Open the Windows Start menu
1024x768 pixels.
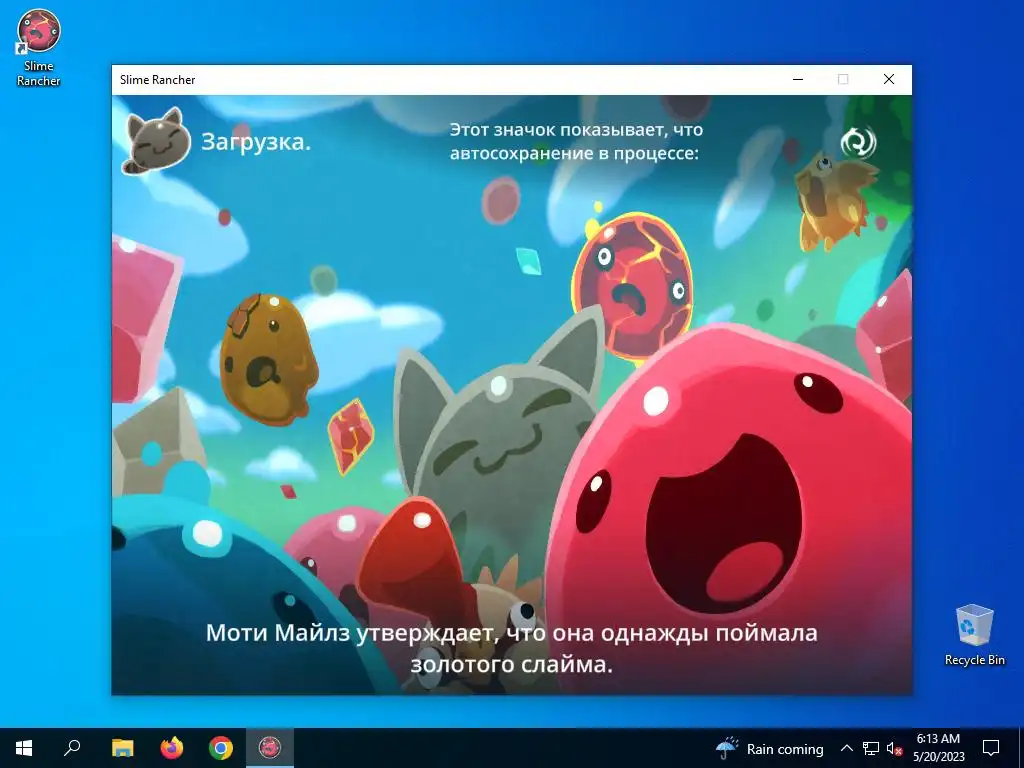[x=24, y=748]
